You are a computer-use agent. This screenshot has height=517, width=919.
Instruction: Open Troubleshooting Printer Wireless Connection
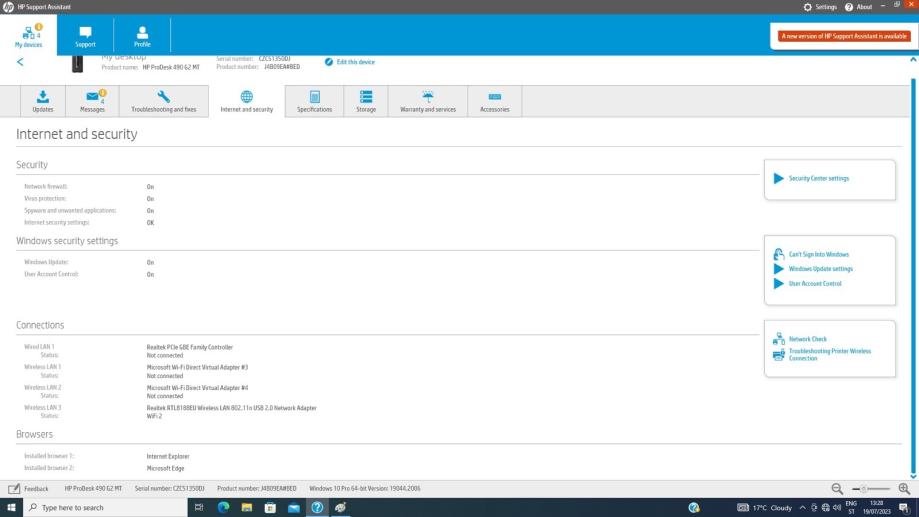tap(822, 355)
